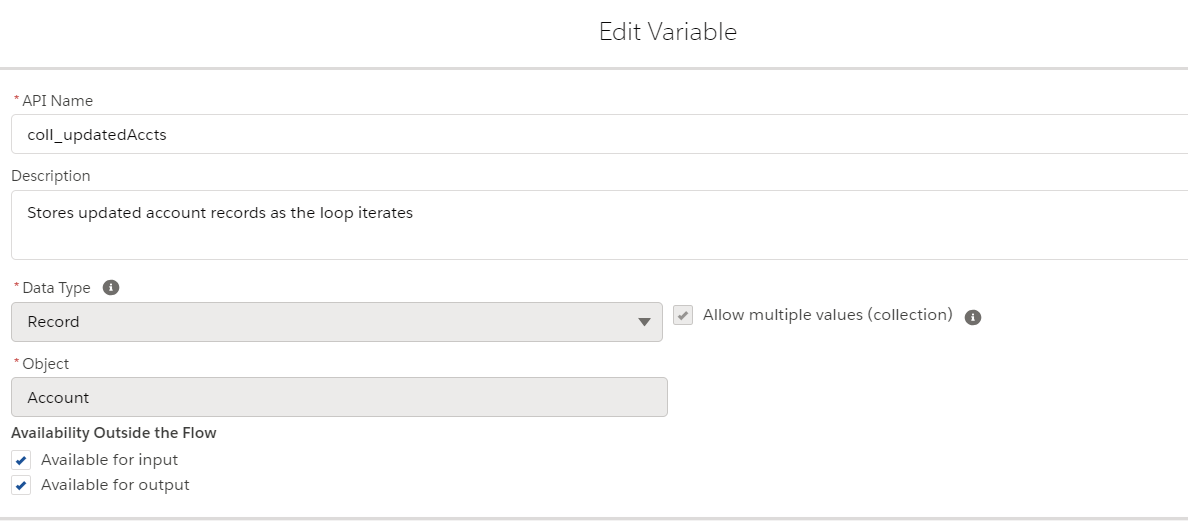This screenshot has width=1188, height=521.
Task: Click the Object field label
Action: click(x=46, y=364)
